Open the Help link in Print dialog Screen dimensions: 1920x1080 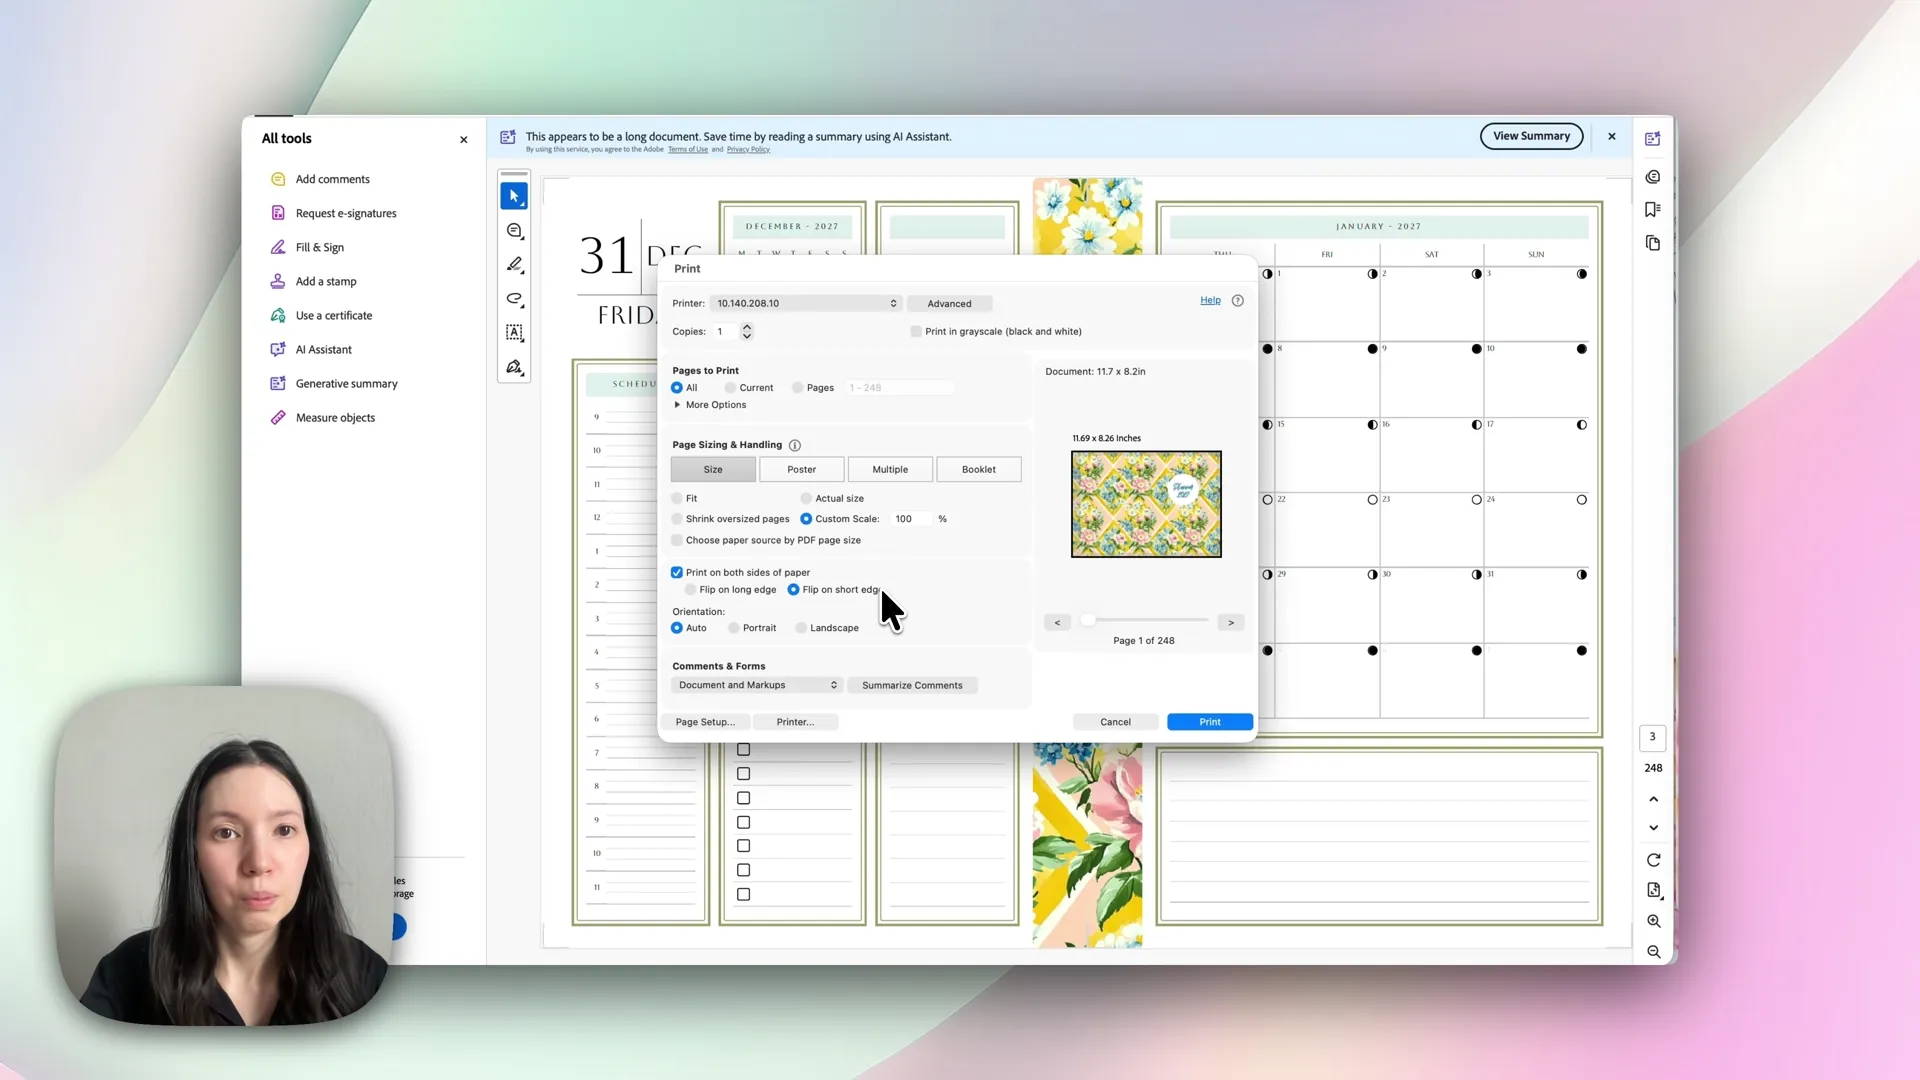tap(1210, 300)
